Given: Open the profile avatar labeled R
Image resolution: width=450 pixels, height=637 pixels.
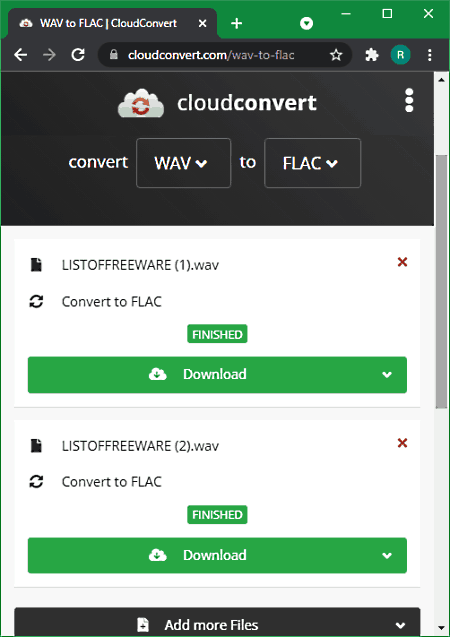Looking at the screenshot, I should point(400,55).
